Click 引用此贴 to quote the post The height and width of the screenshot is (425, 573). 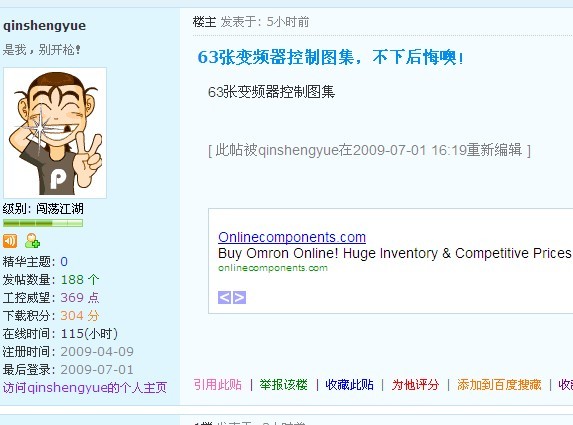click(217, 384)
